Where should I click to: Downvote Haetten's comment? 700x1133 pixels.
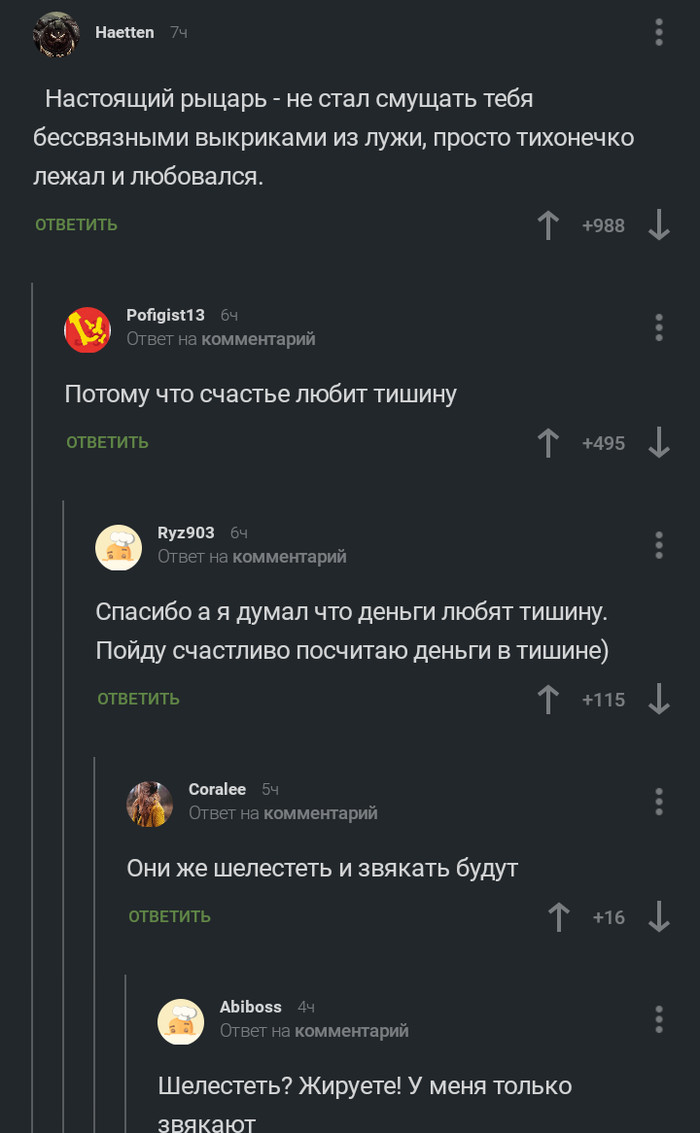coord(658,225)
